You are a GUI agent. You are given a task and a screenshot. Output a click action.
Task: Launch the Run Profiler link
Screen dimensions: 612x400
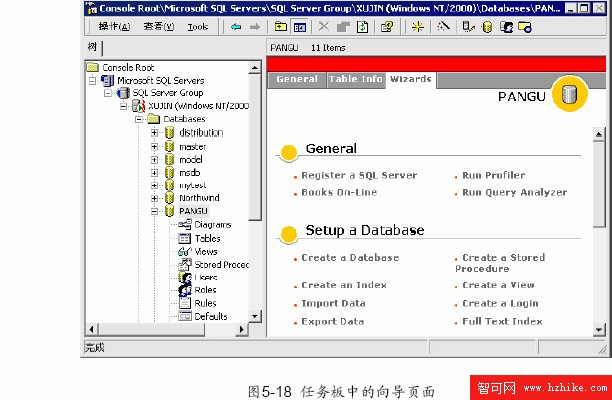coord(494,176)
